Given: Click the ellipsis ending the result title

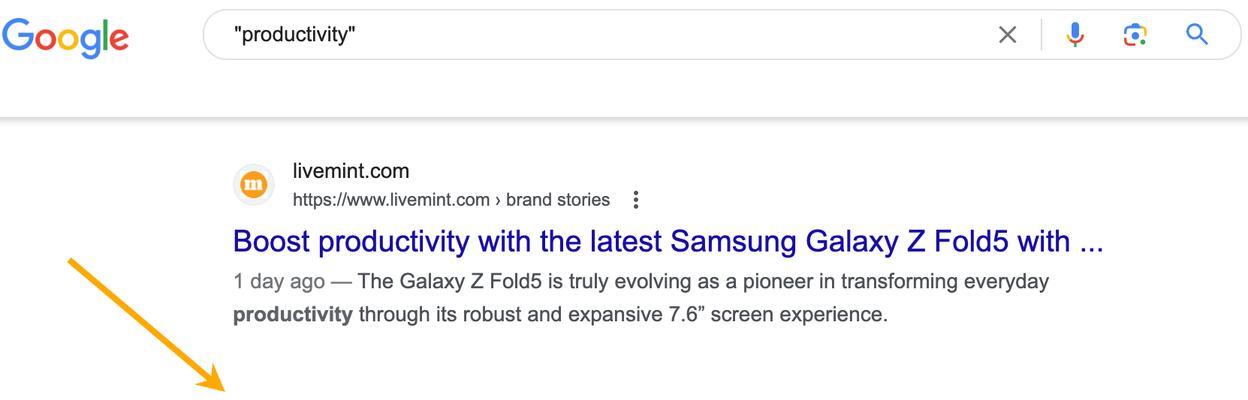Looking at the screenshot, I should (x=1091, y=243).
